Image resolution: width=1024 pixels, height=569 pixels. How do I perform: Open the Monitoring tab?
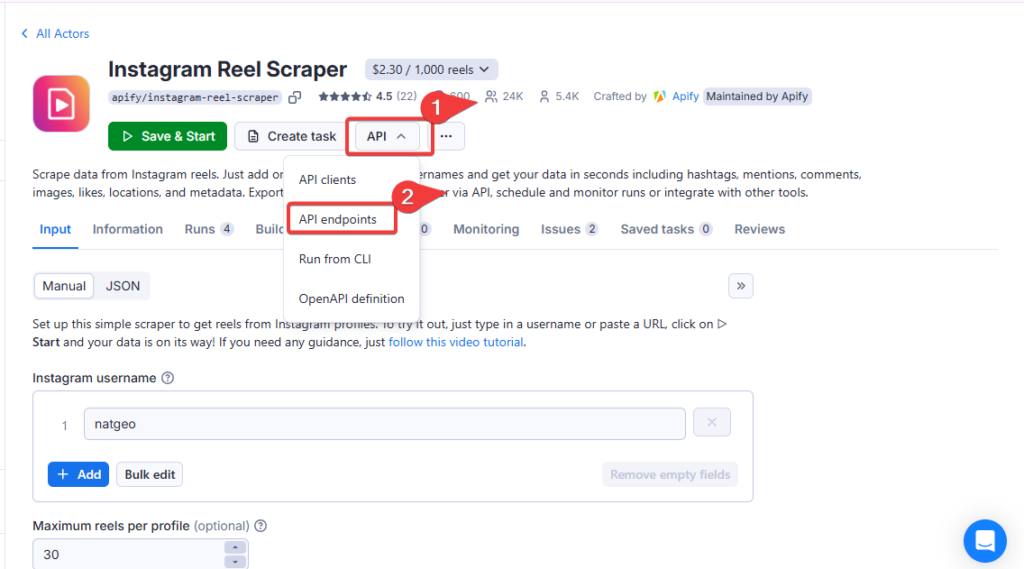coord(486,229)
